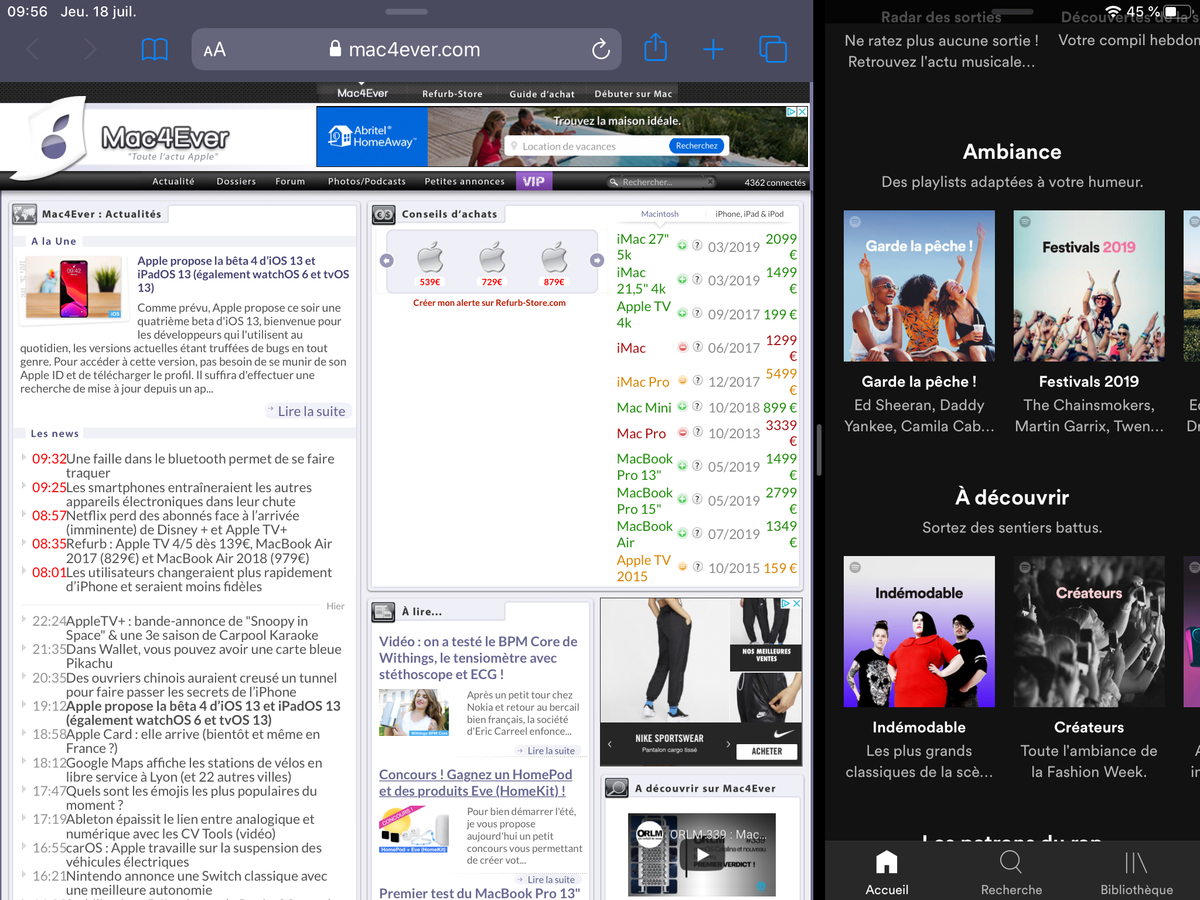This screenshot has height=900, width=1200.
Task: Close the Abritel ad with X icon
Action: tap(801, 113)
